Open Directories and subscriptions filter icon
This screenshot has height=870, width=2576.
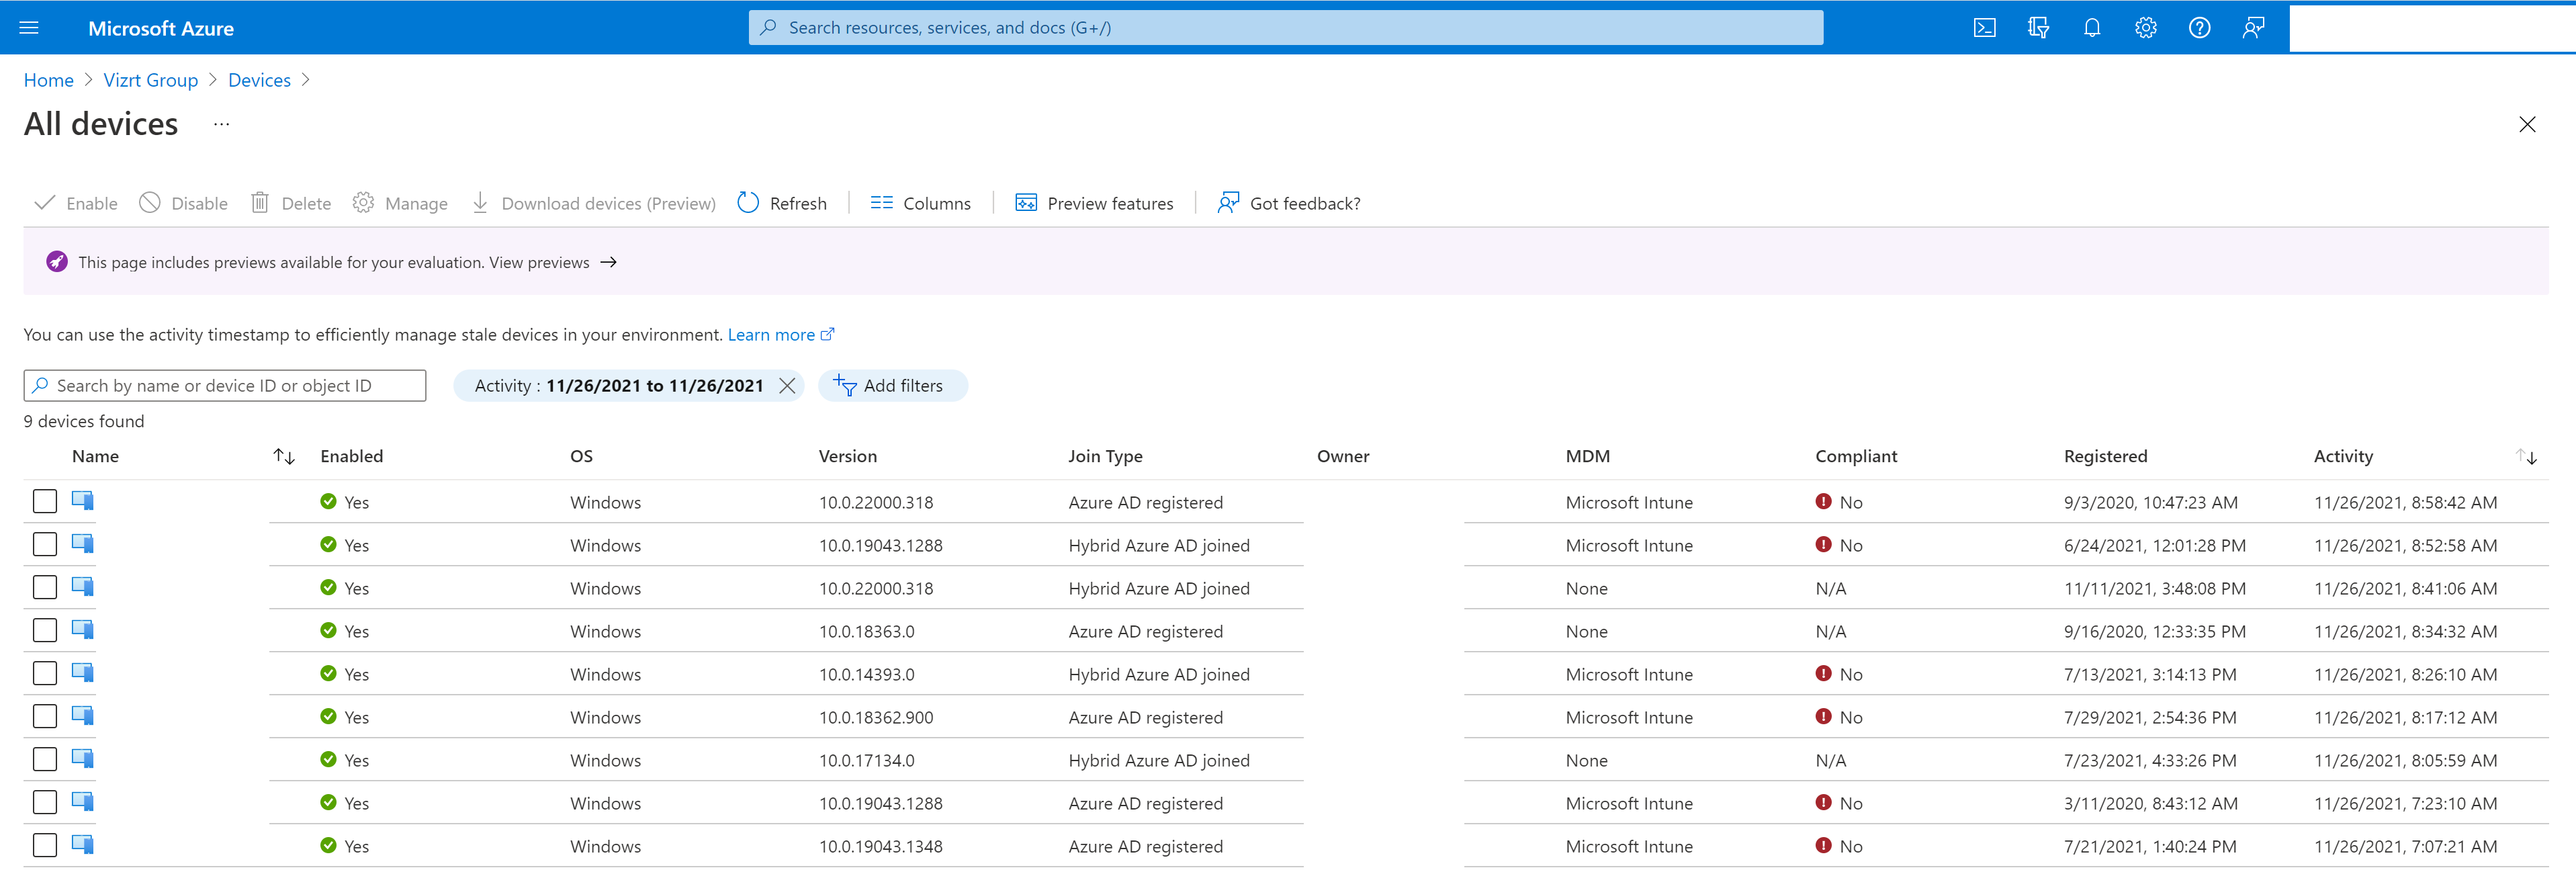pos(2038,28)
